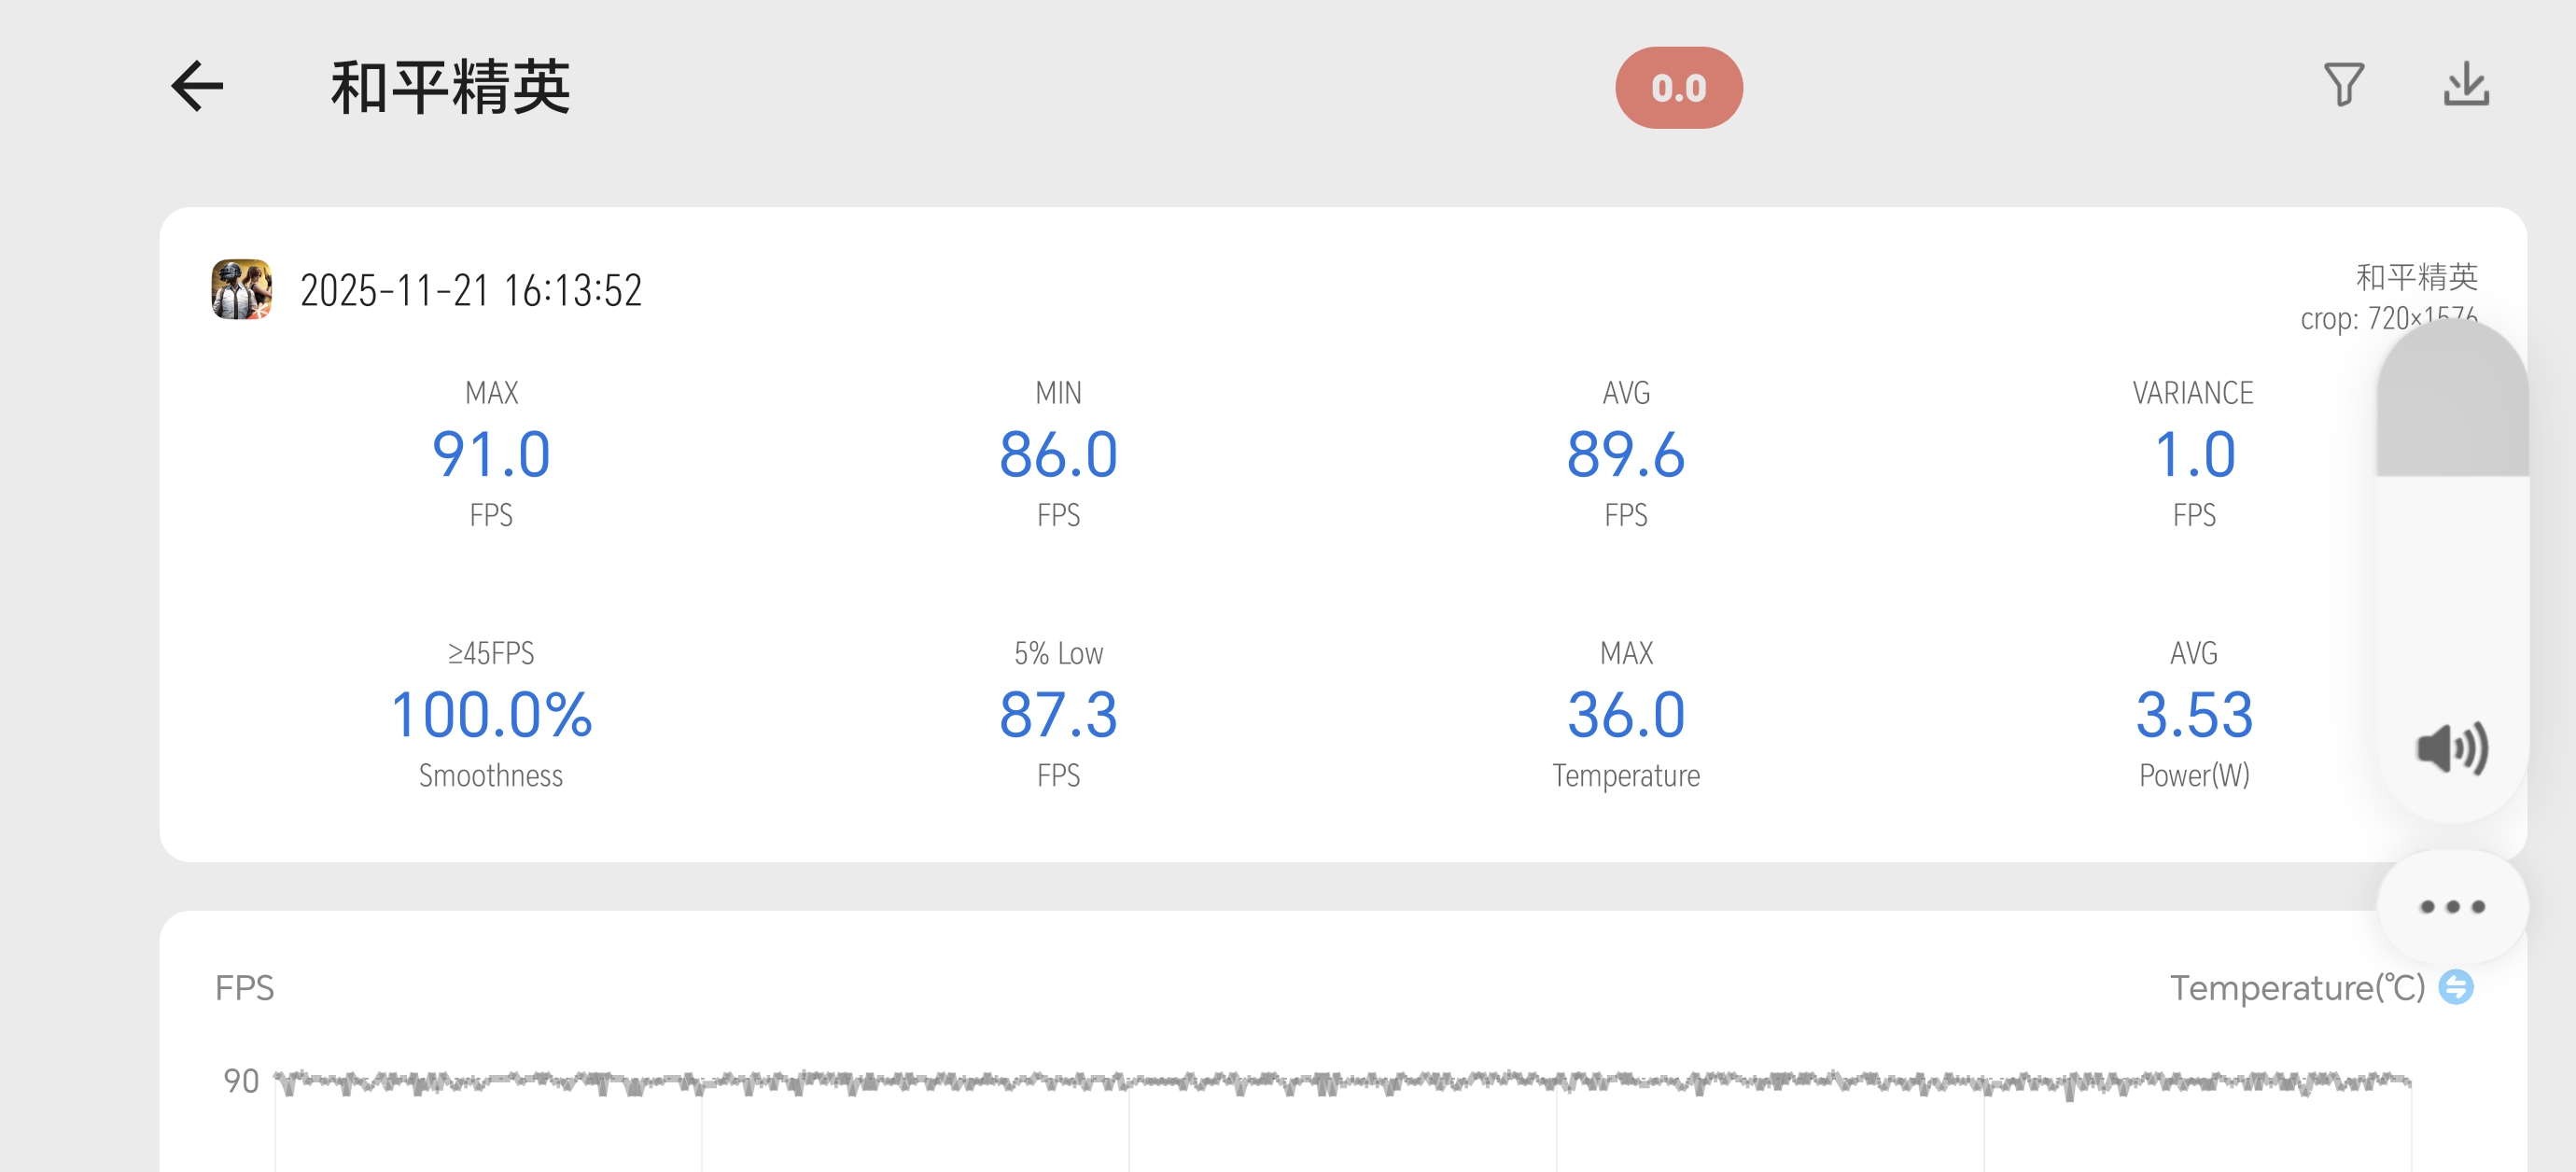The width and height of the screenshot is (2576, 1172).
Task: Select the MIN 86.0 FPS stat
Action: point(1058,455)
